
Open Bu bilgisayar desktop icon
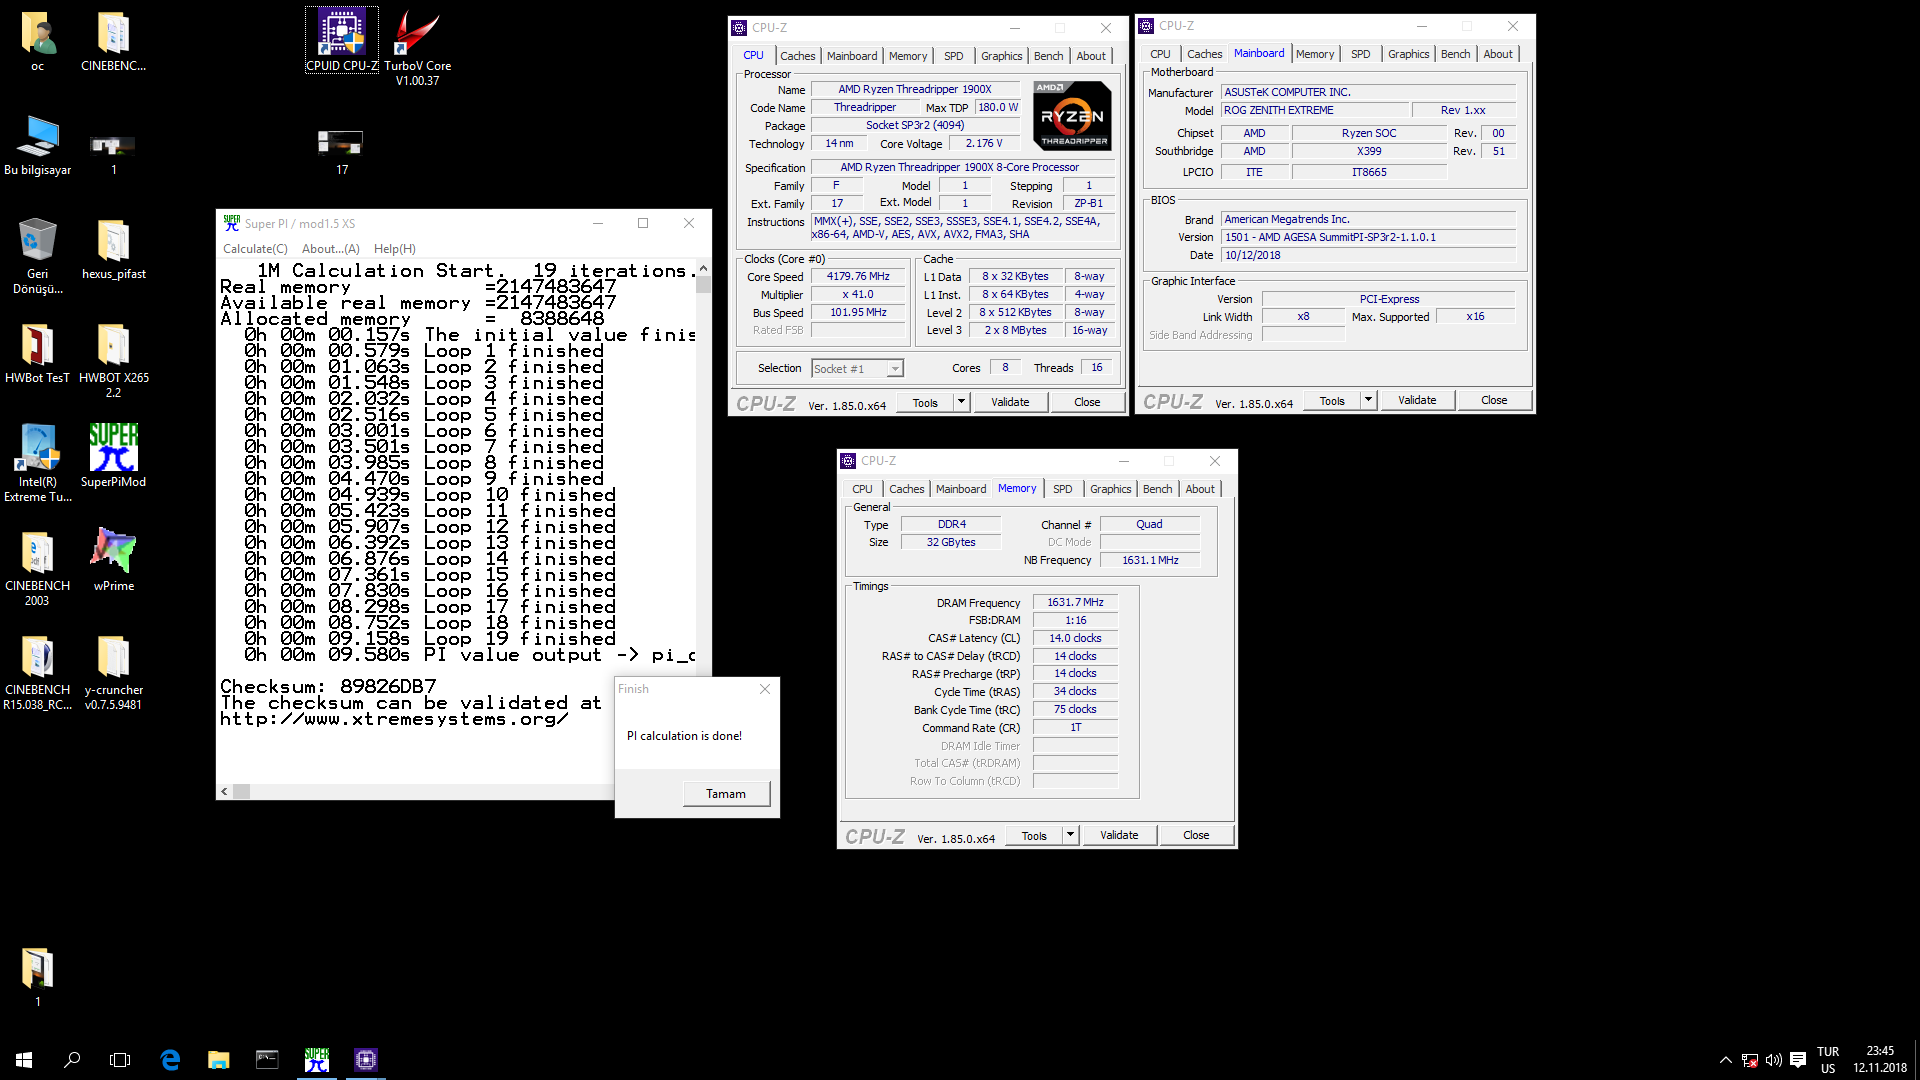38,146
